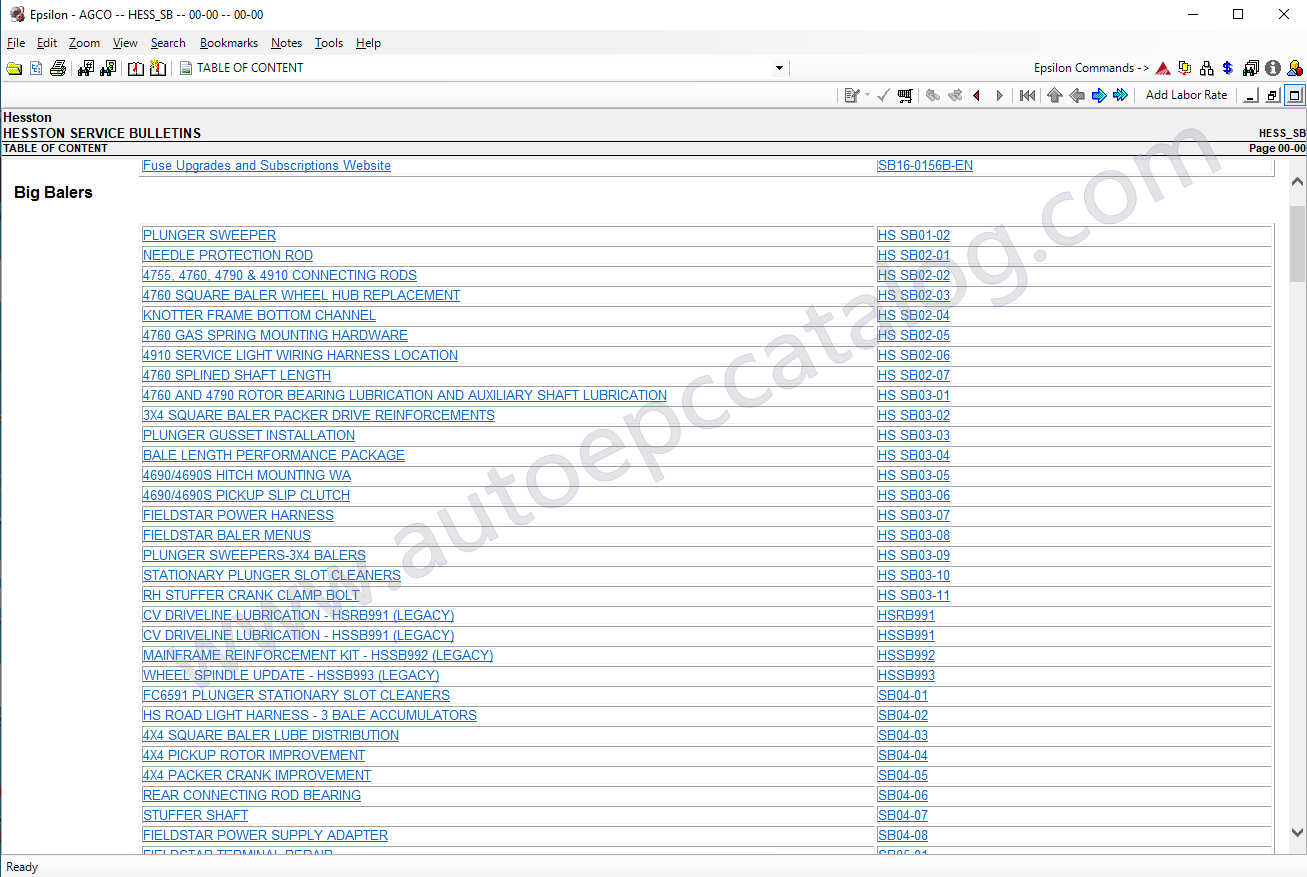Screen dimensions: 1307x877
Task: Open the Tools menu
Action: [x=328, y=43]
